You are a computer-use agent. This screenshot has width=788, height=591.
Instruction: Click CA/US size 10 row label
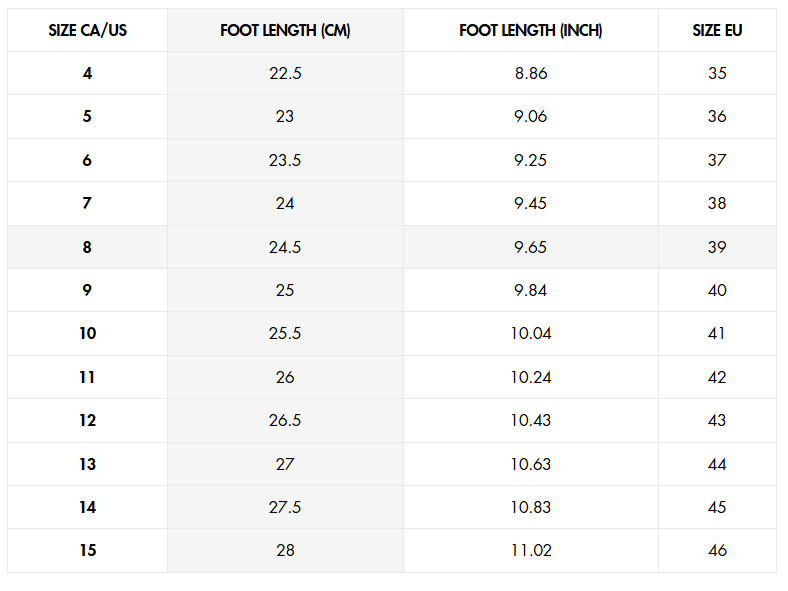click(x=87, y=333)
